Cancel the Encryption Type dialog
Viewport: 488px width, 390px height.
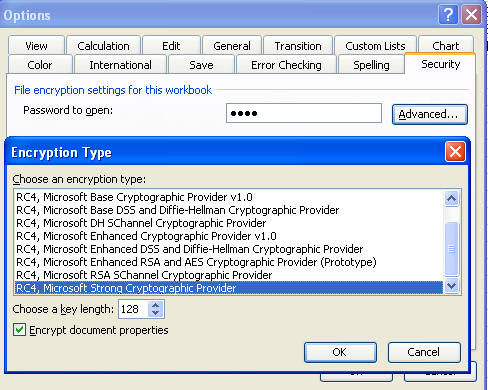[x=424, y=352]
